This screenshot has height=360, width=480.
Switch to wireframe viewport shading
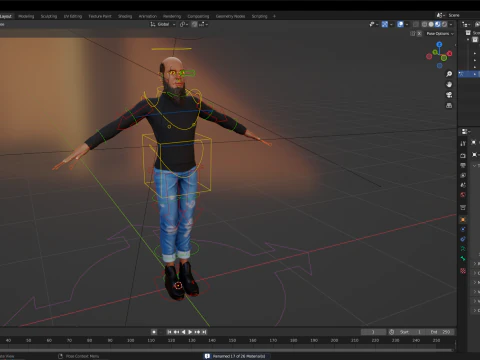click(x=424, y=24)
